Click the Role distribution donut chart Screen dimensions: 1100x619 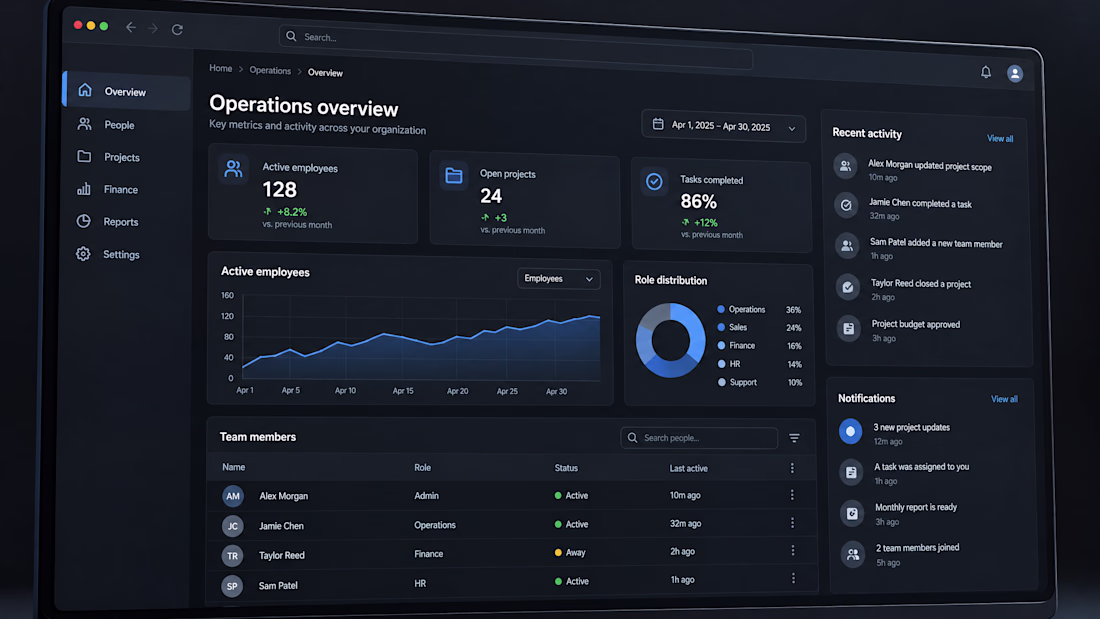click(x=670, y=340)
